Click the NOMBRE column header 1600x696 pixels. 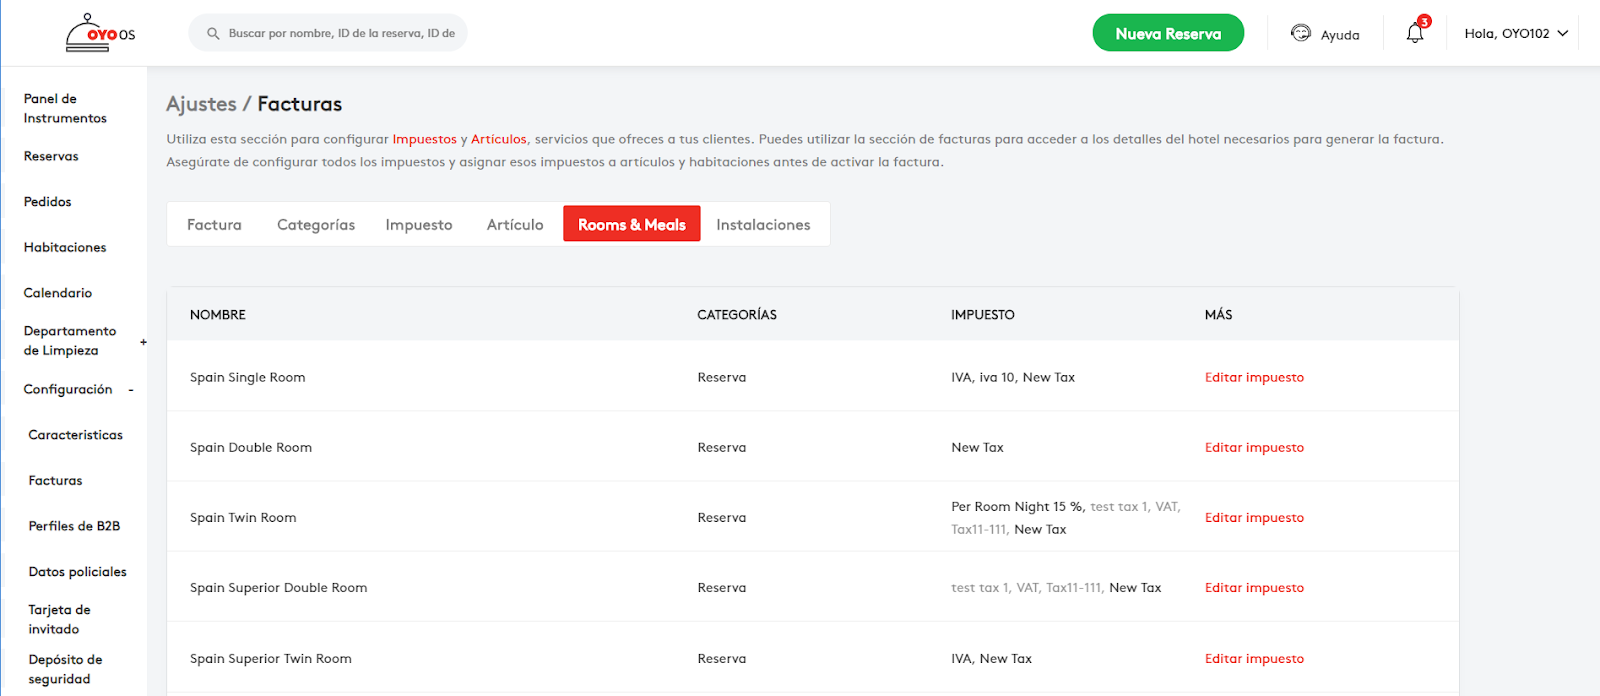218,315
